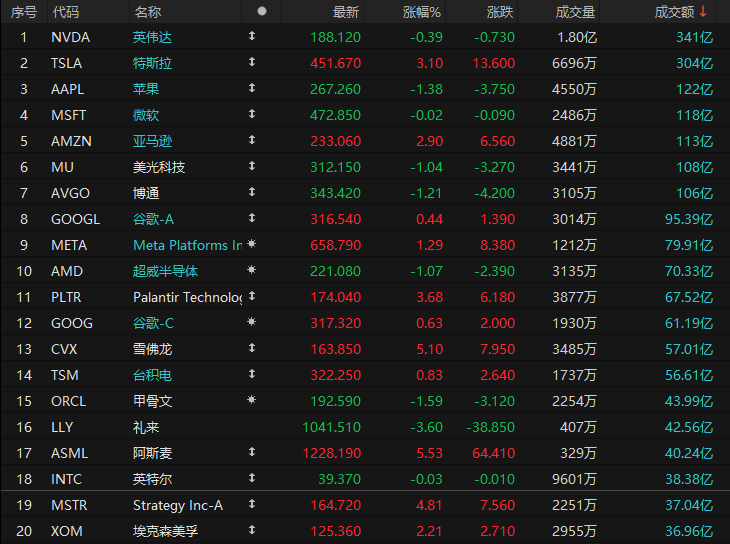Click the XOM ticker code
The width and height of the screenshot is (730, 544).
pyautogui.click(x=67, y=531)
